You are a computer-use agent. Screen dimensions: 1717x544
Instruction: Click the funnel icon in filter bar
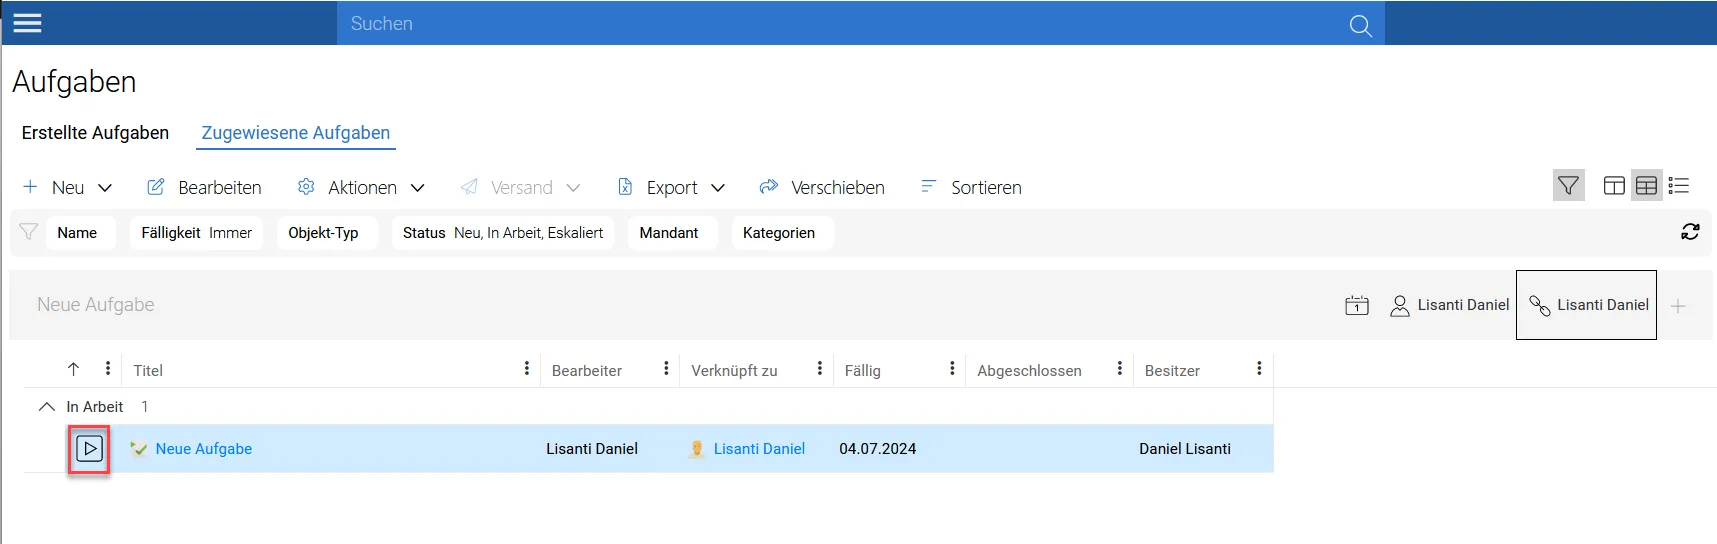click(29, 232)
